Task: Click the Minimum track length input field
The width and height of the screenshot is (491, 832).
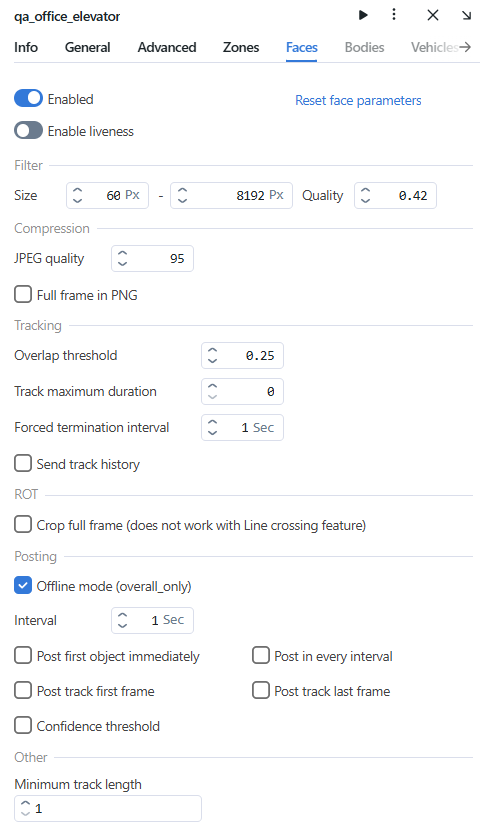Action: point(108,808)
